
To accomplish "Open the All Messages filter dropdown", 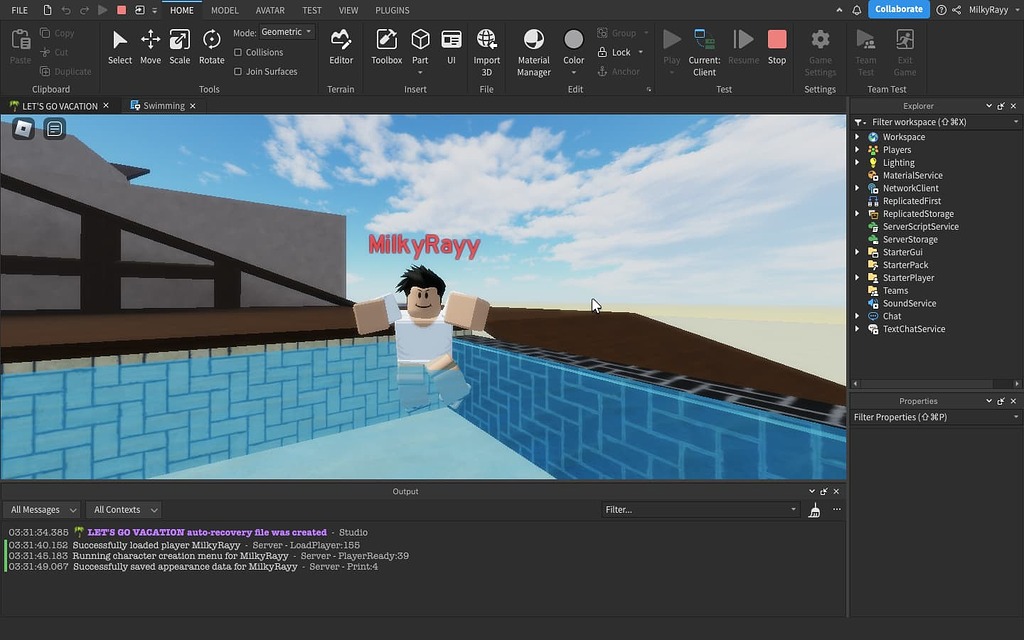I will click(42, 509).
